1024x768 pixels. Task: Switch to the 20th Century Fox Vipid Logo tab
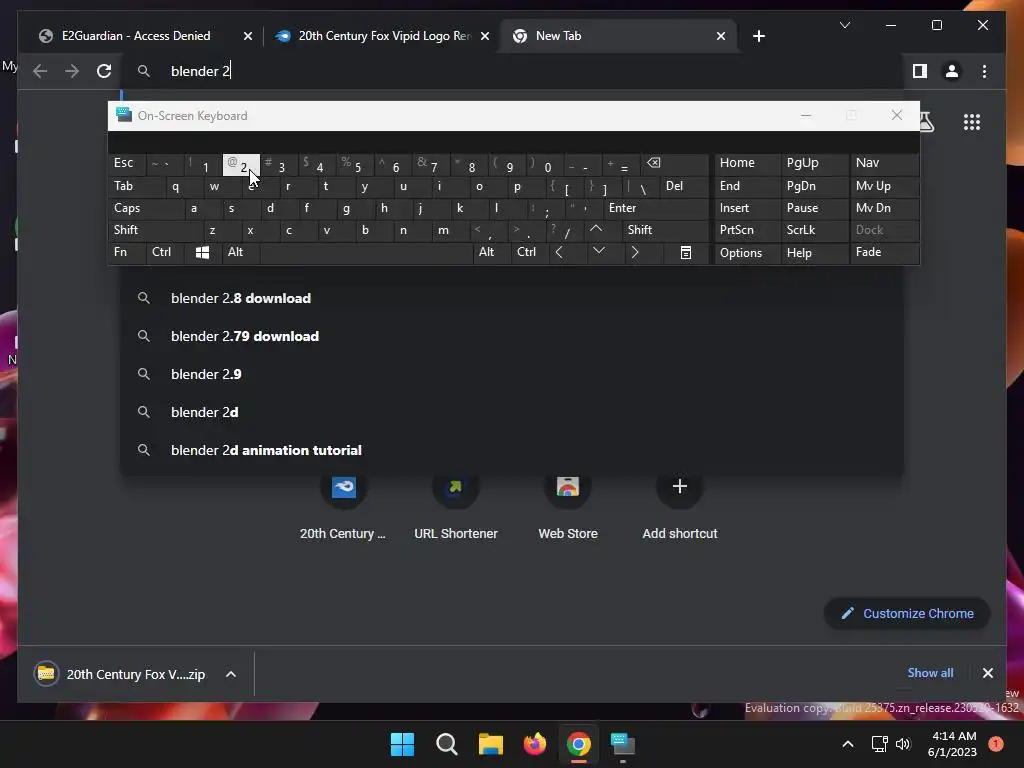(x=382, y=36)
